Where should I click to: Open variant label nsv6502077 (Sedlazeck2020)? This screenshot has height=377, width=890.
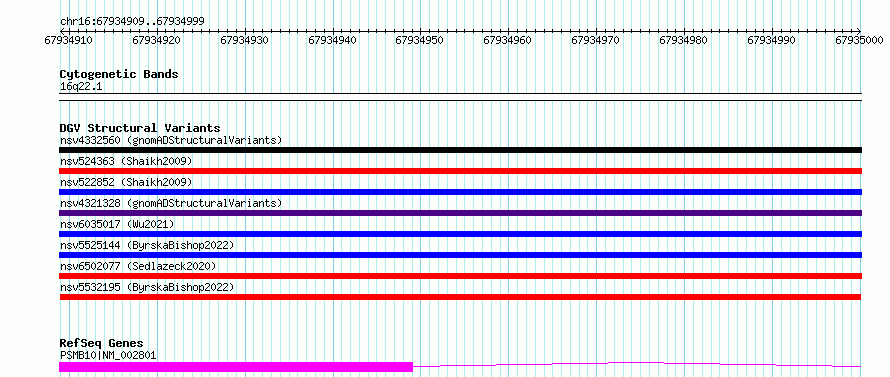pyautogui.click(x=138, y=266)
